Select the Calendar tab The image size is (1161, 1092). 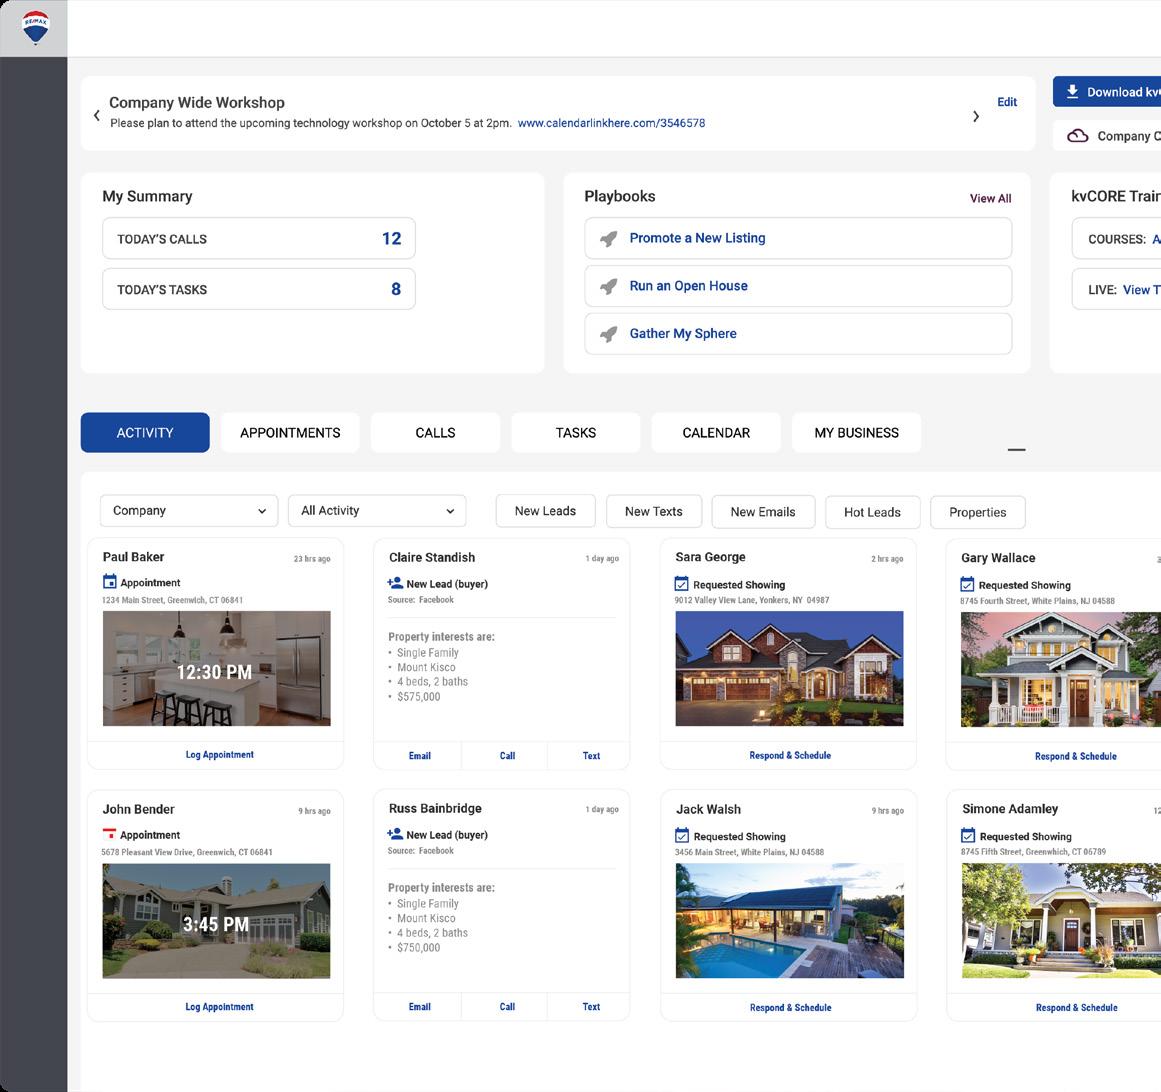click(x=716, y=432)
